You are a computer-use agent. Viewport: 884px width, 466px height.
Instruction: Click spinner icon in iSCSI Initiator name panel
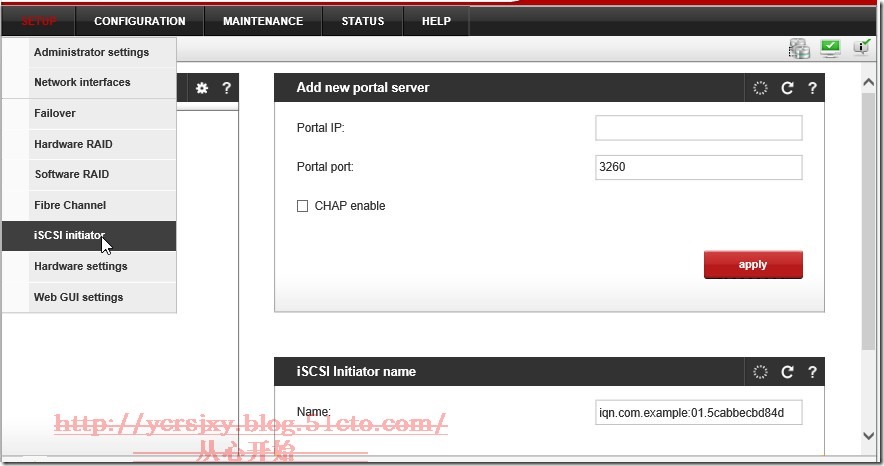(x=760, y=372)
